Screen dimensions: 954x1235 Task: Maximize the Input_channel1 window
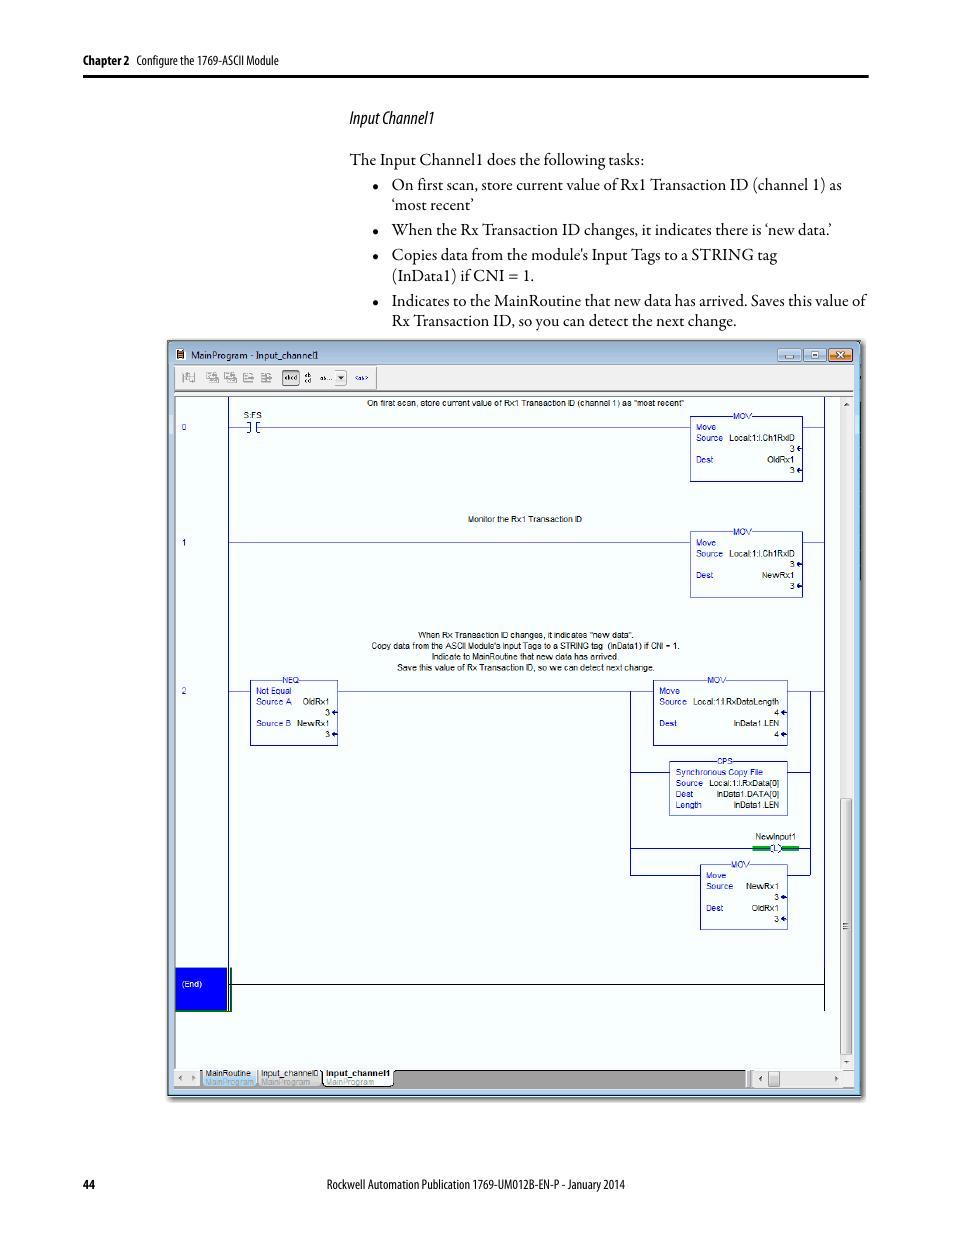(x=815, y=355)
